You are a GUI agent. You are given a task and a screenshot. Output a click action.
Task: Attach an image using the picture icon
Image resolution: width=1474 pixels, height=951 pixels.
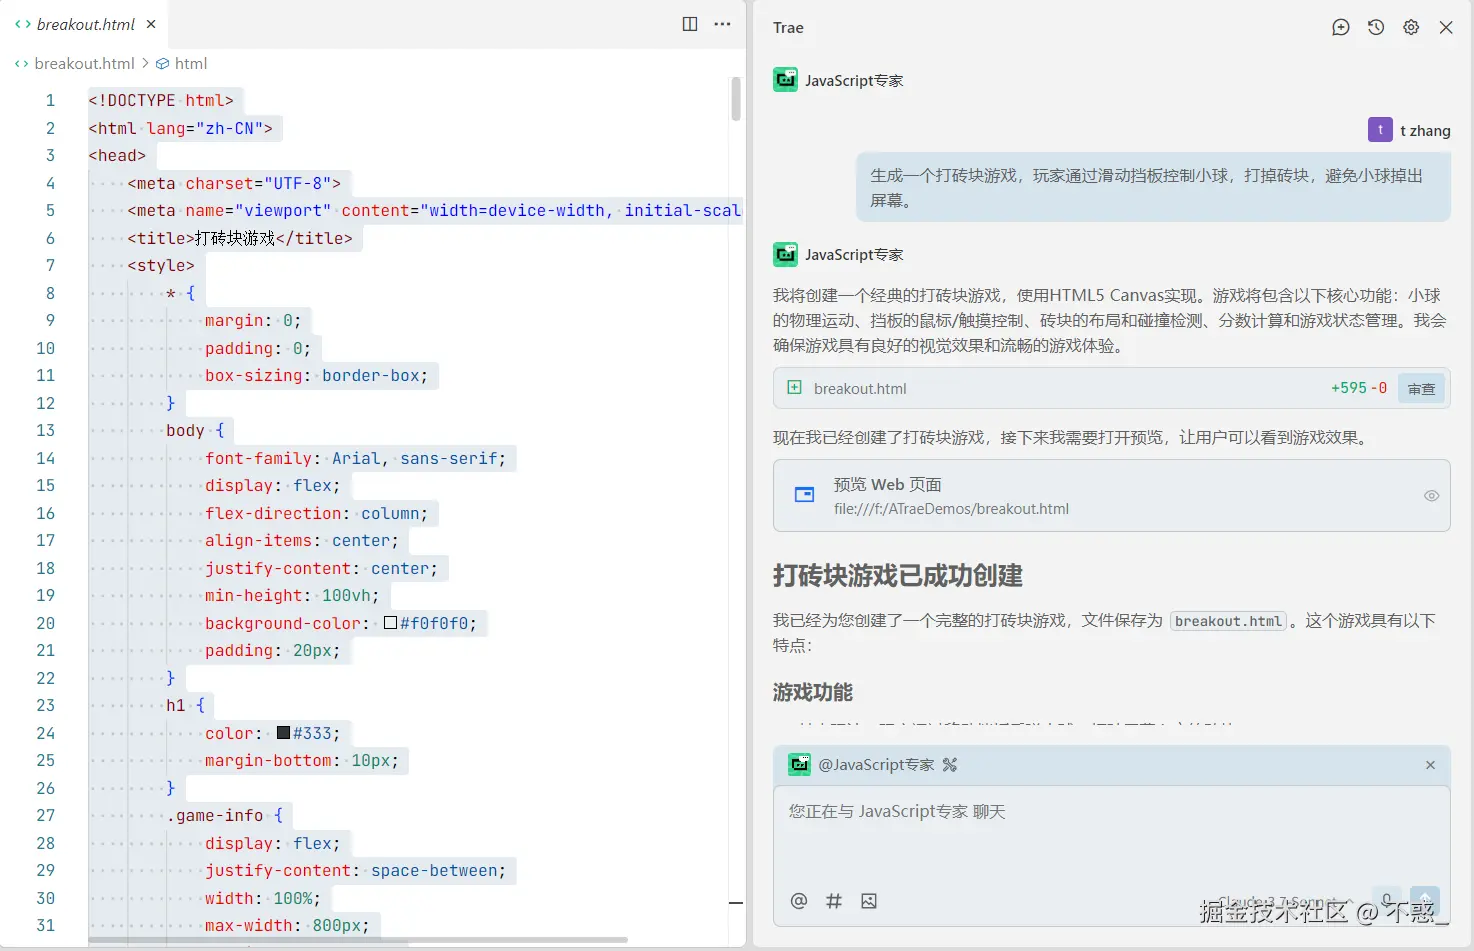pos(869,901)
